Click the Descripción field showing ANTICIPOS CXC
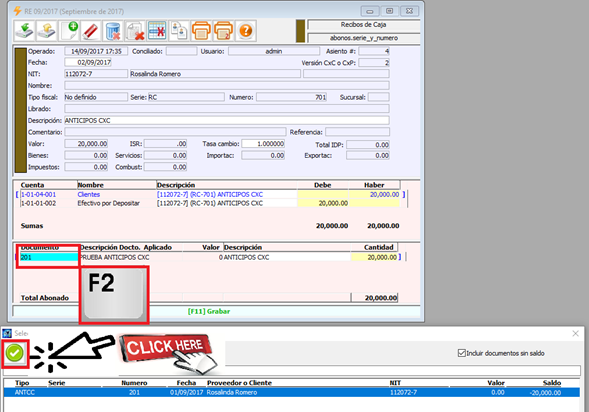The image size is (589, 412). (227, 121)
